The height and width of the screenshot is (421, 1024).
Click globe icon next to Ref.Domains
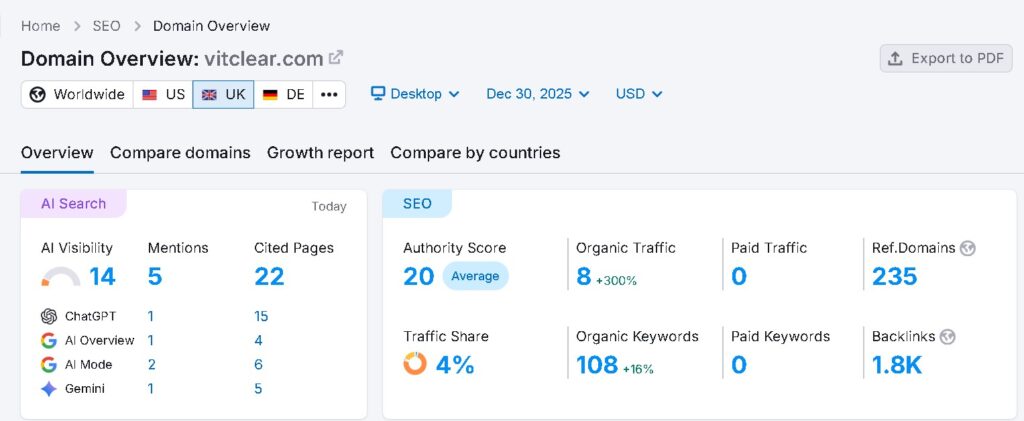[968, 248]
